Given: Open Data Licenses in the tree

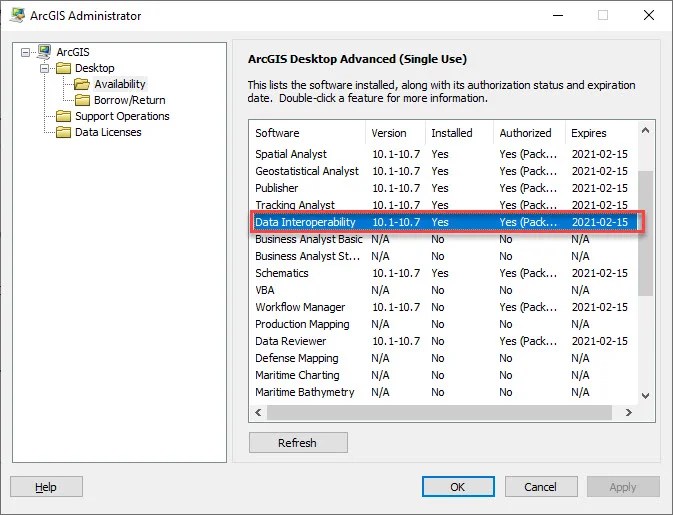Looking at the screenshot, I should (x=108, y=132).
